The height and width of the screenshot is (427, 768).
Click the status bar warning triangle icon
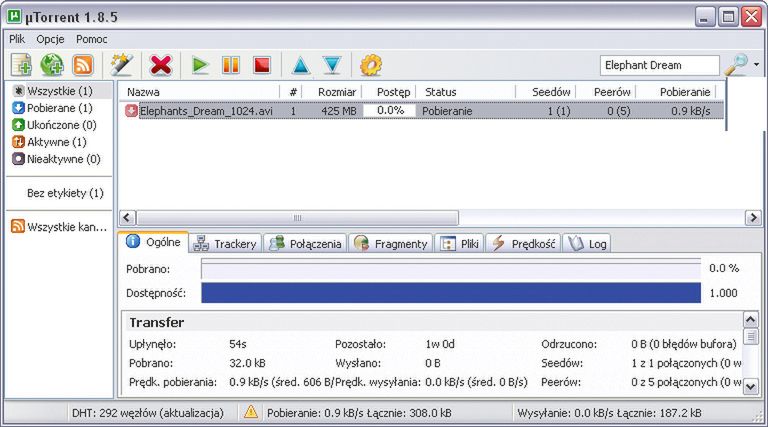coord(251,412)
